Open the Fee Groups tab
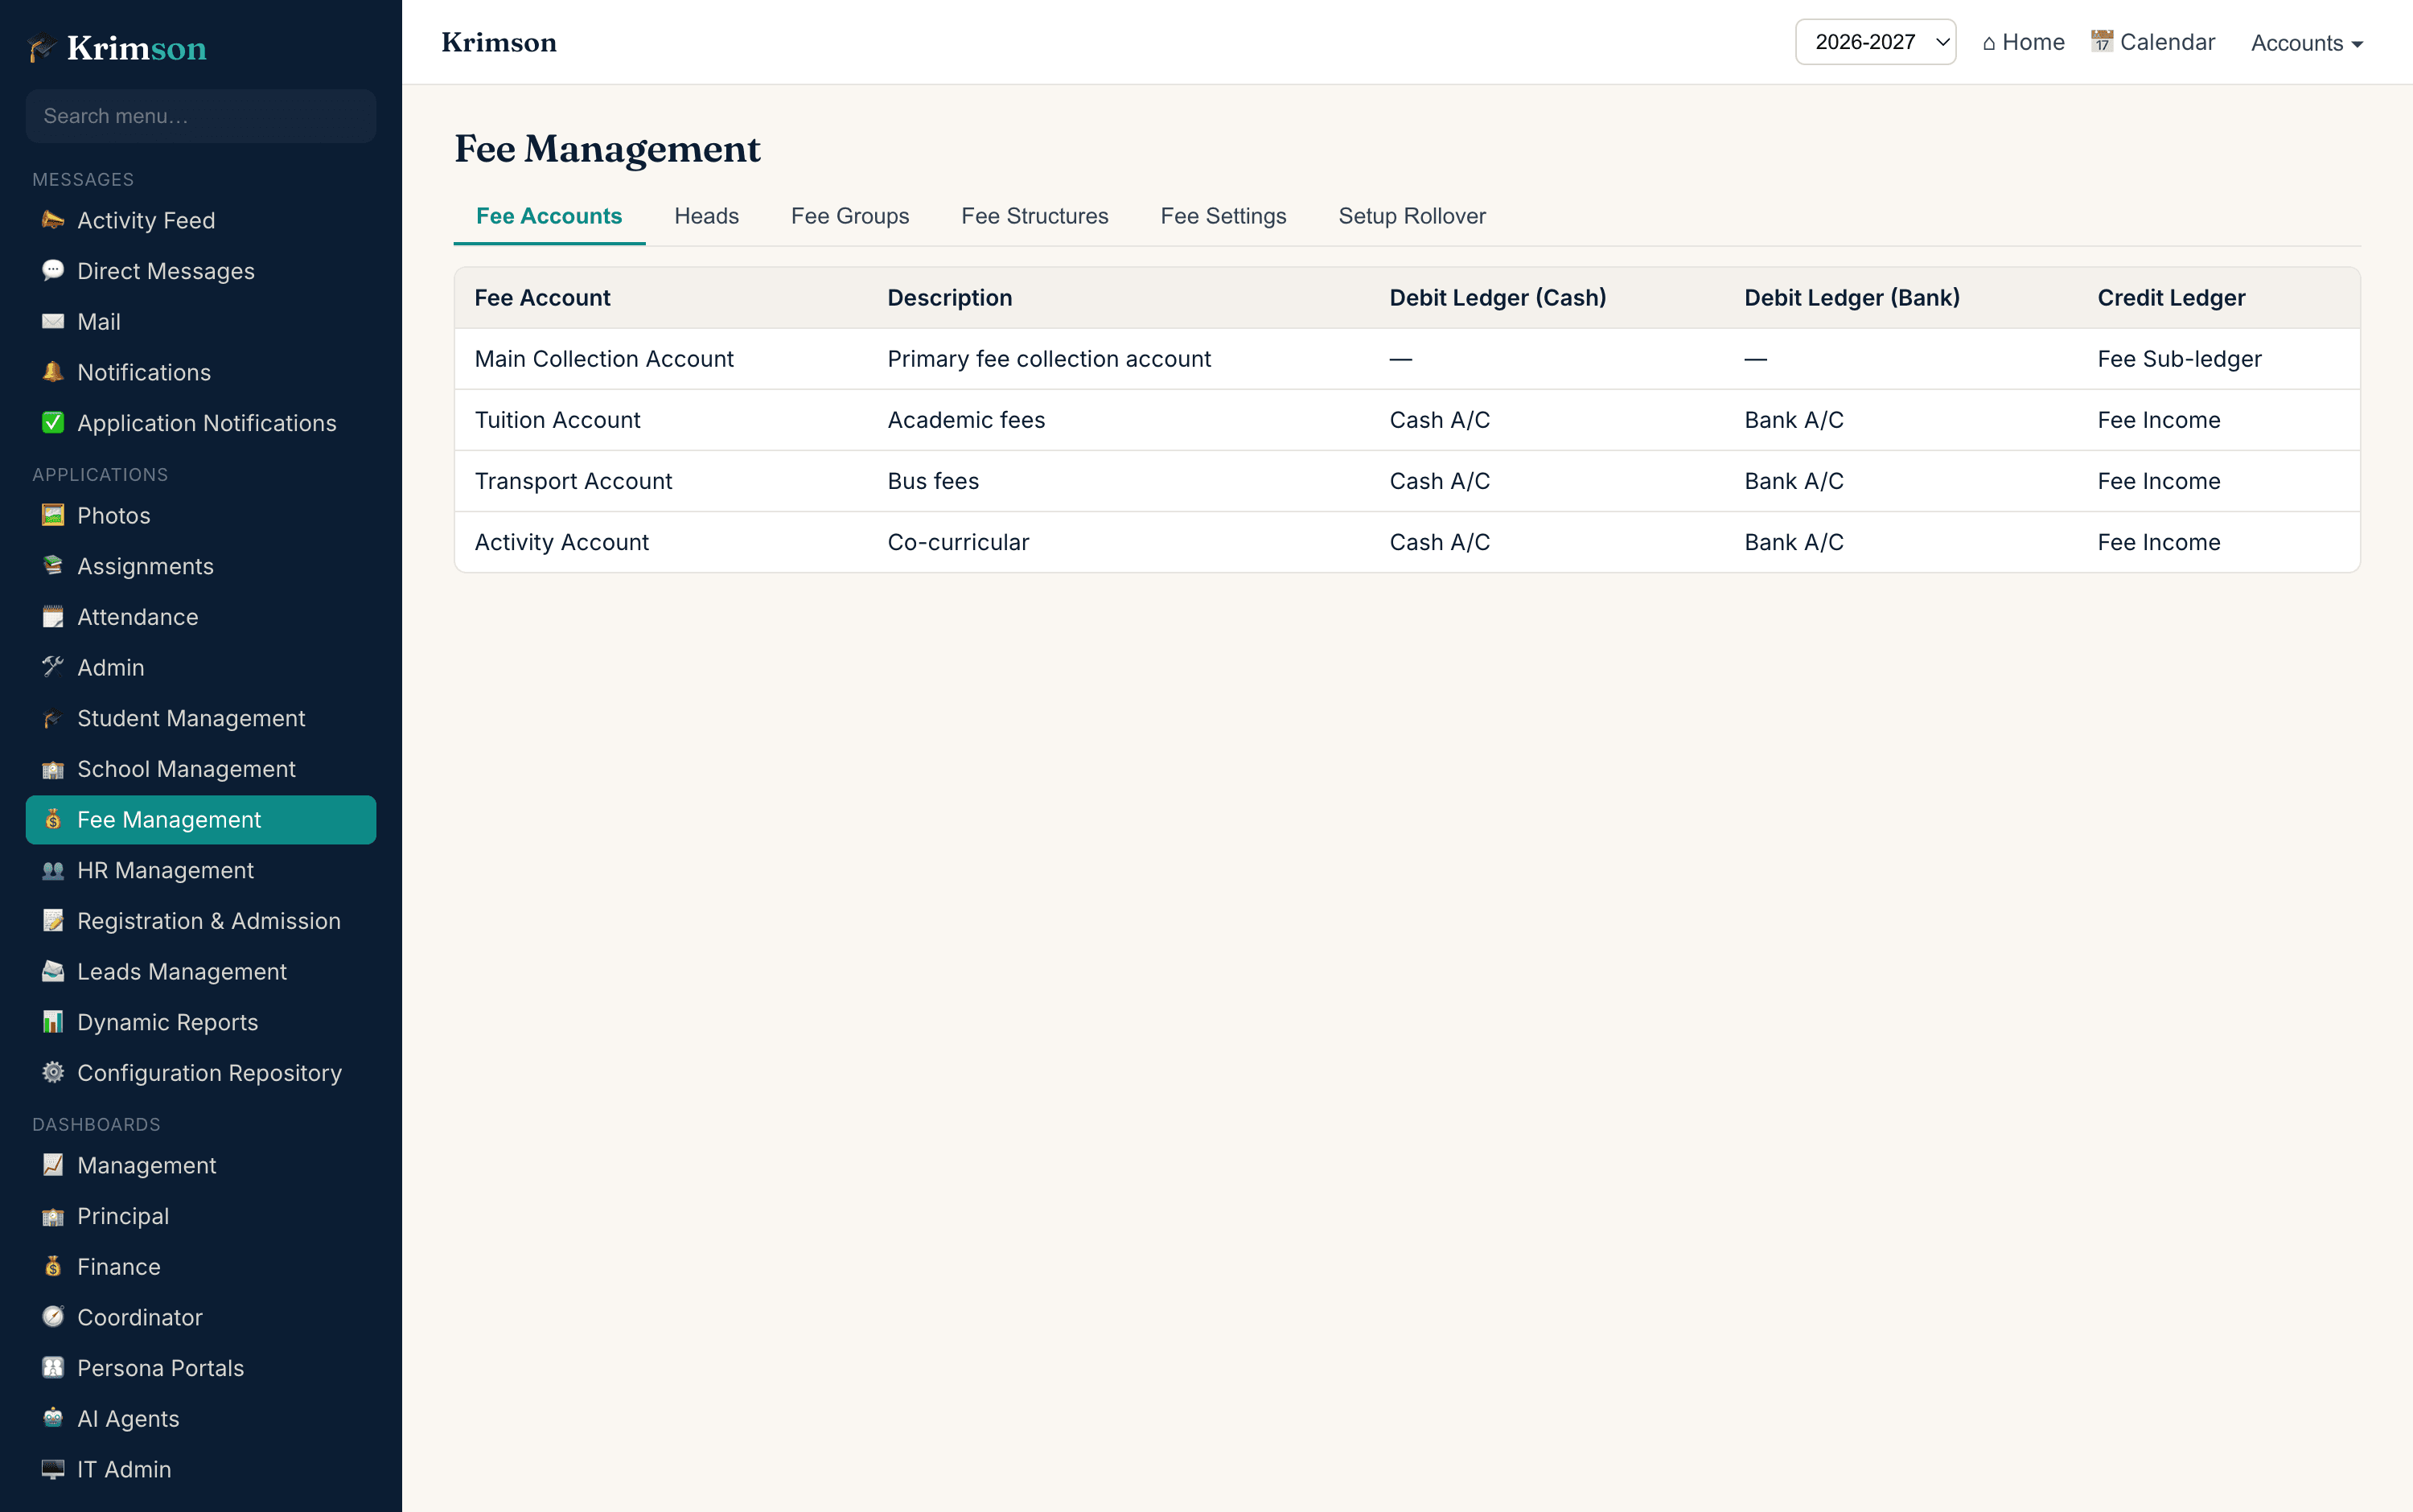This screenshot has width=2413, height=1512. pyautogui.click(x=850, y=216)
